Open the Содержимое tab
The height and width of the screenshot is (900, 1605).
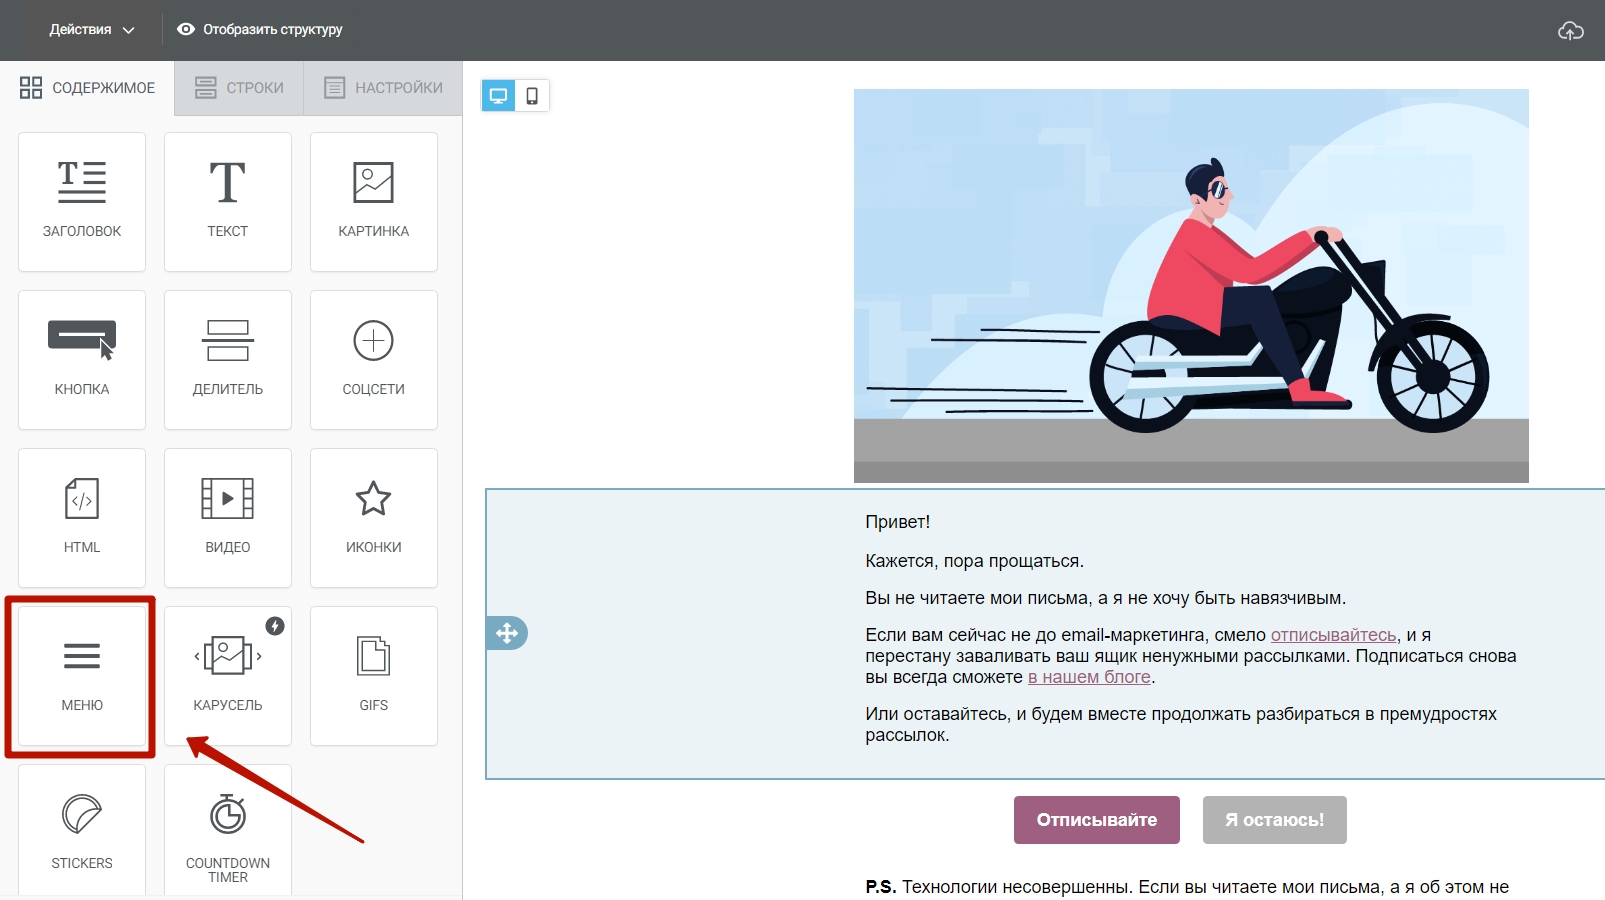[87, 88]
